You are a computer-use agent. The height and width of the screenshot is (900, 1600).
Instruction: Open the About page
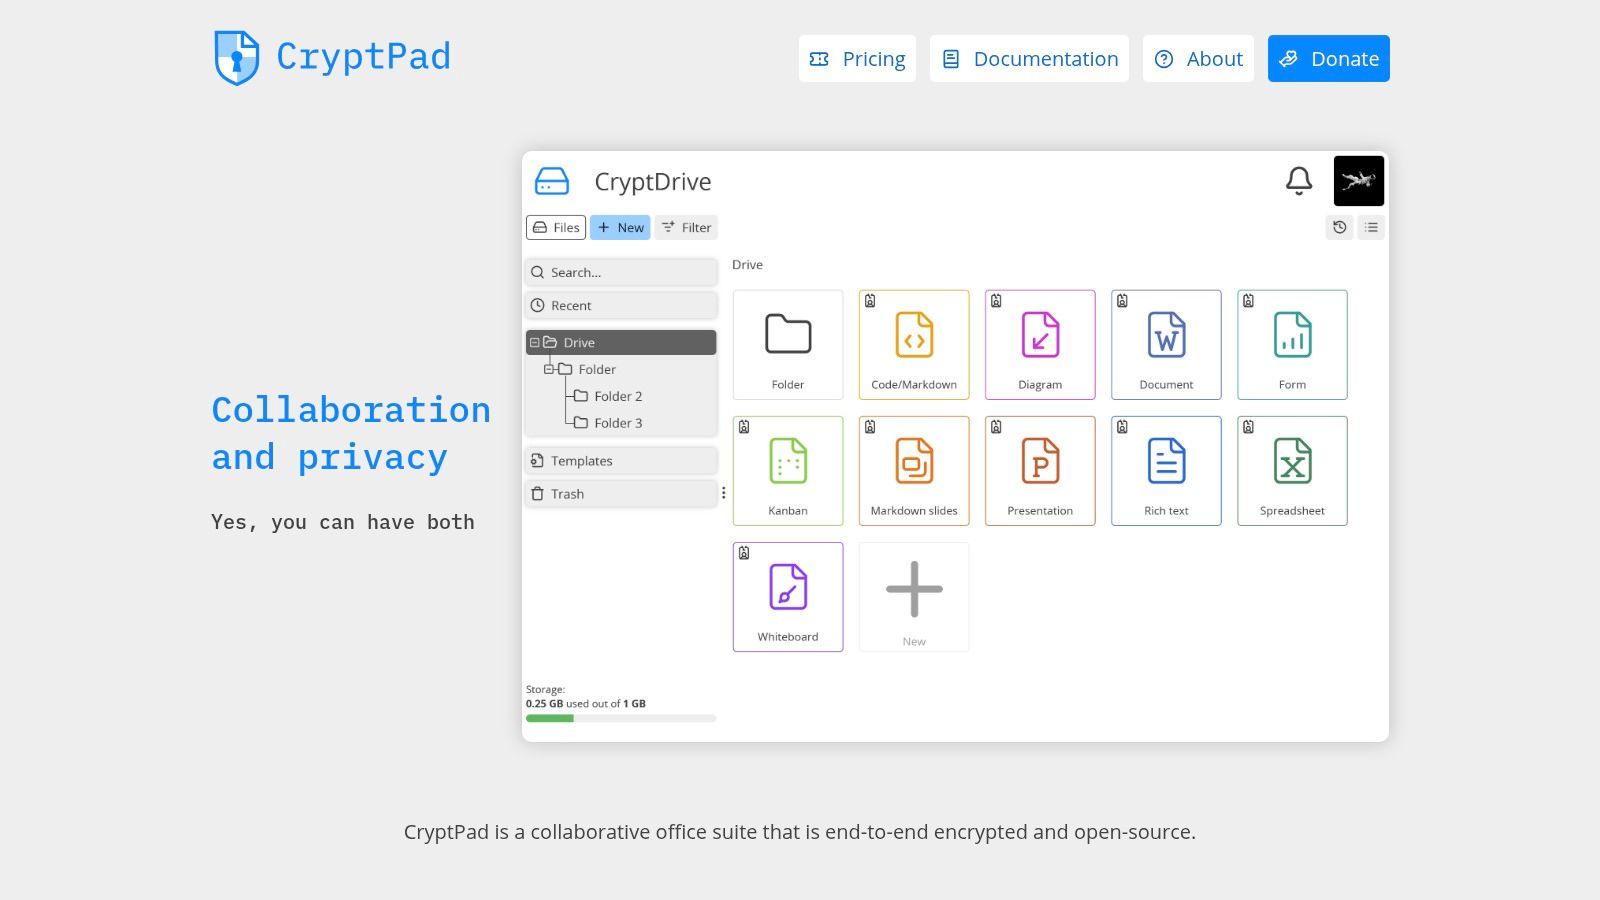coord(1198,59)
